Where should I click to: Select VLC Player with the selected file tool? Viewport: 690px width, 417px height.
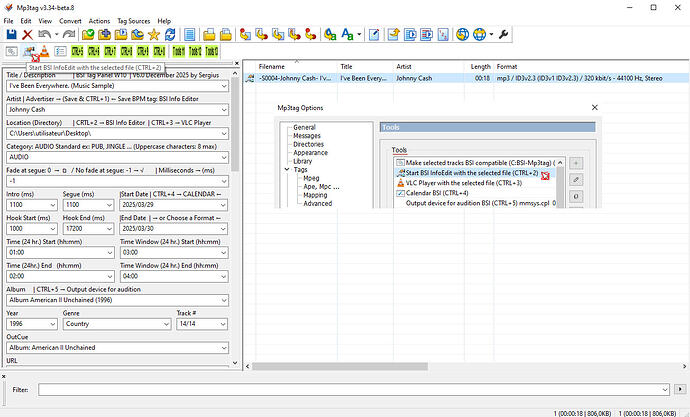(464, 183)
